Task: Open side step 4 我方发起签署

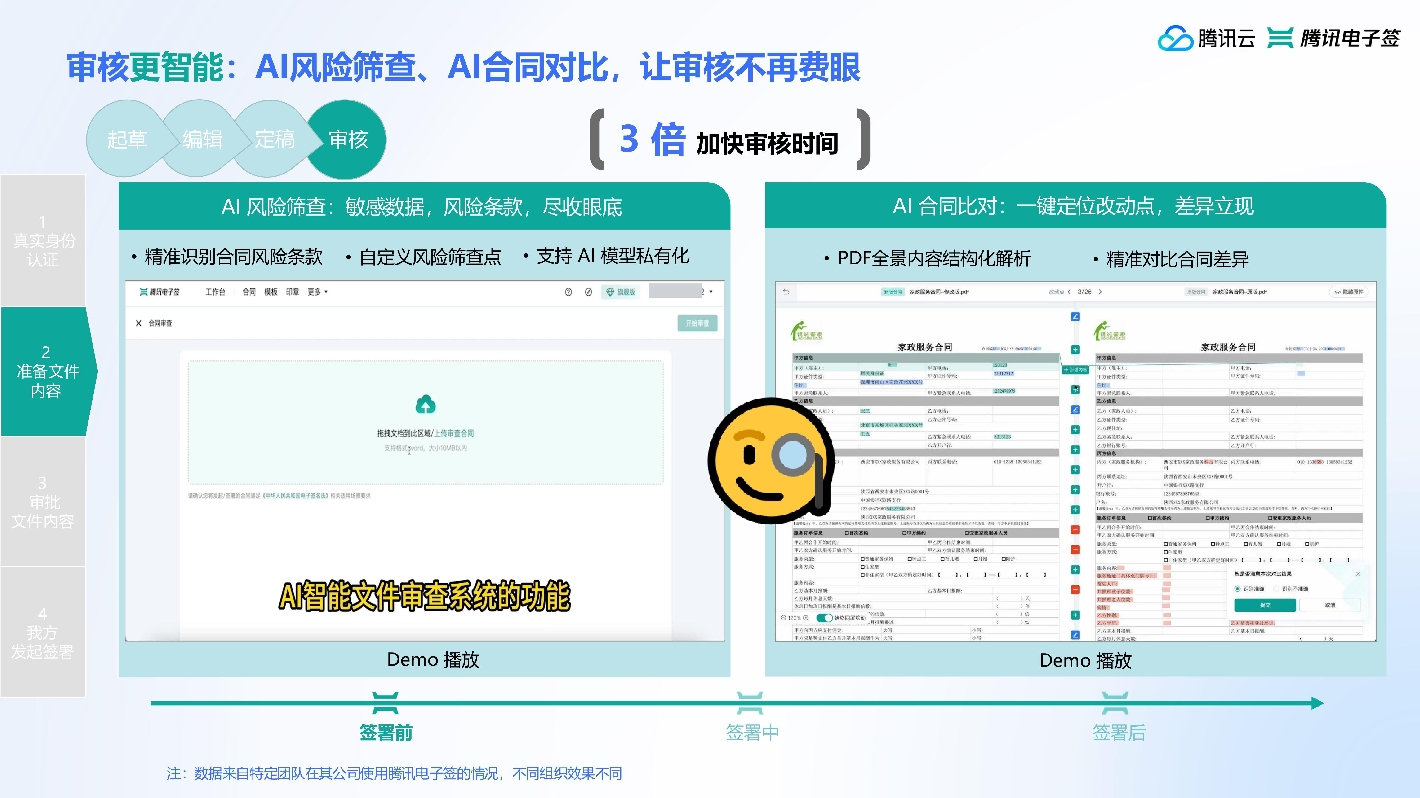Action: (x=43, y=632)
